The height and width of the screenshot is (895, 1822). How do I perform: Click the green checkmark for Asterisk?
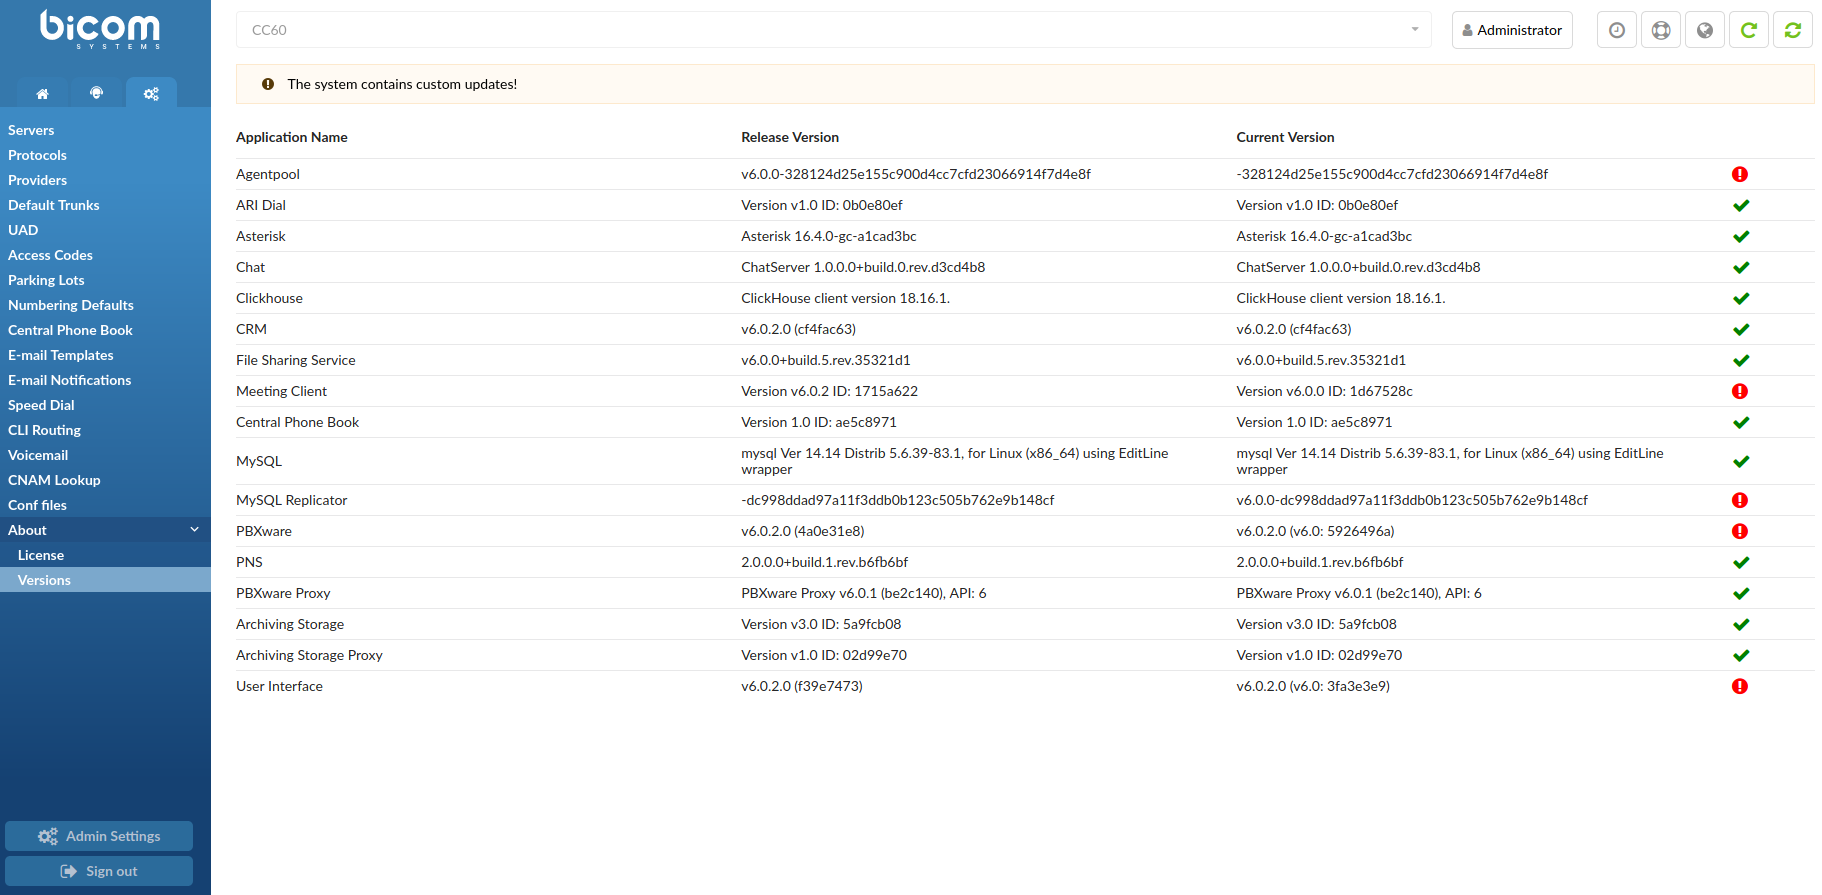[x=1741, y=236]
